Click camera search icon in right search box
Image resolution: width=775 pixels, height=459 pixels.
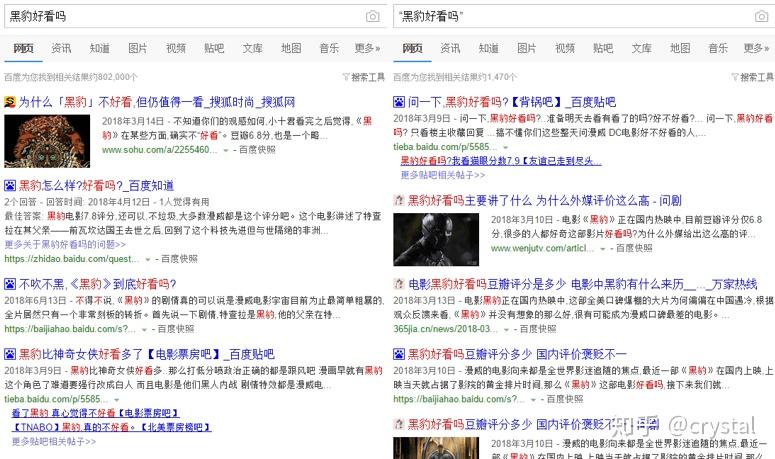pyautogui.click(x=762, y=16)
